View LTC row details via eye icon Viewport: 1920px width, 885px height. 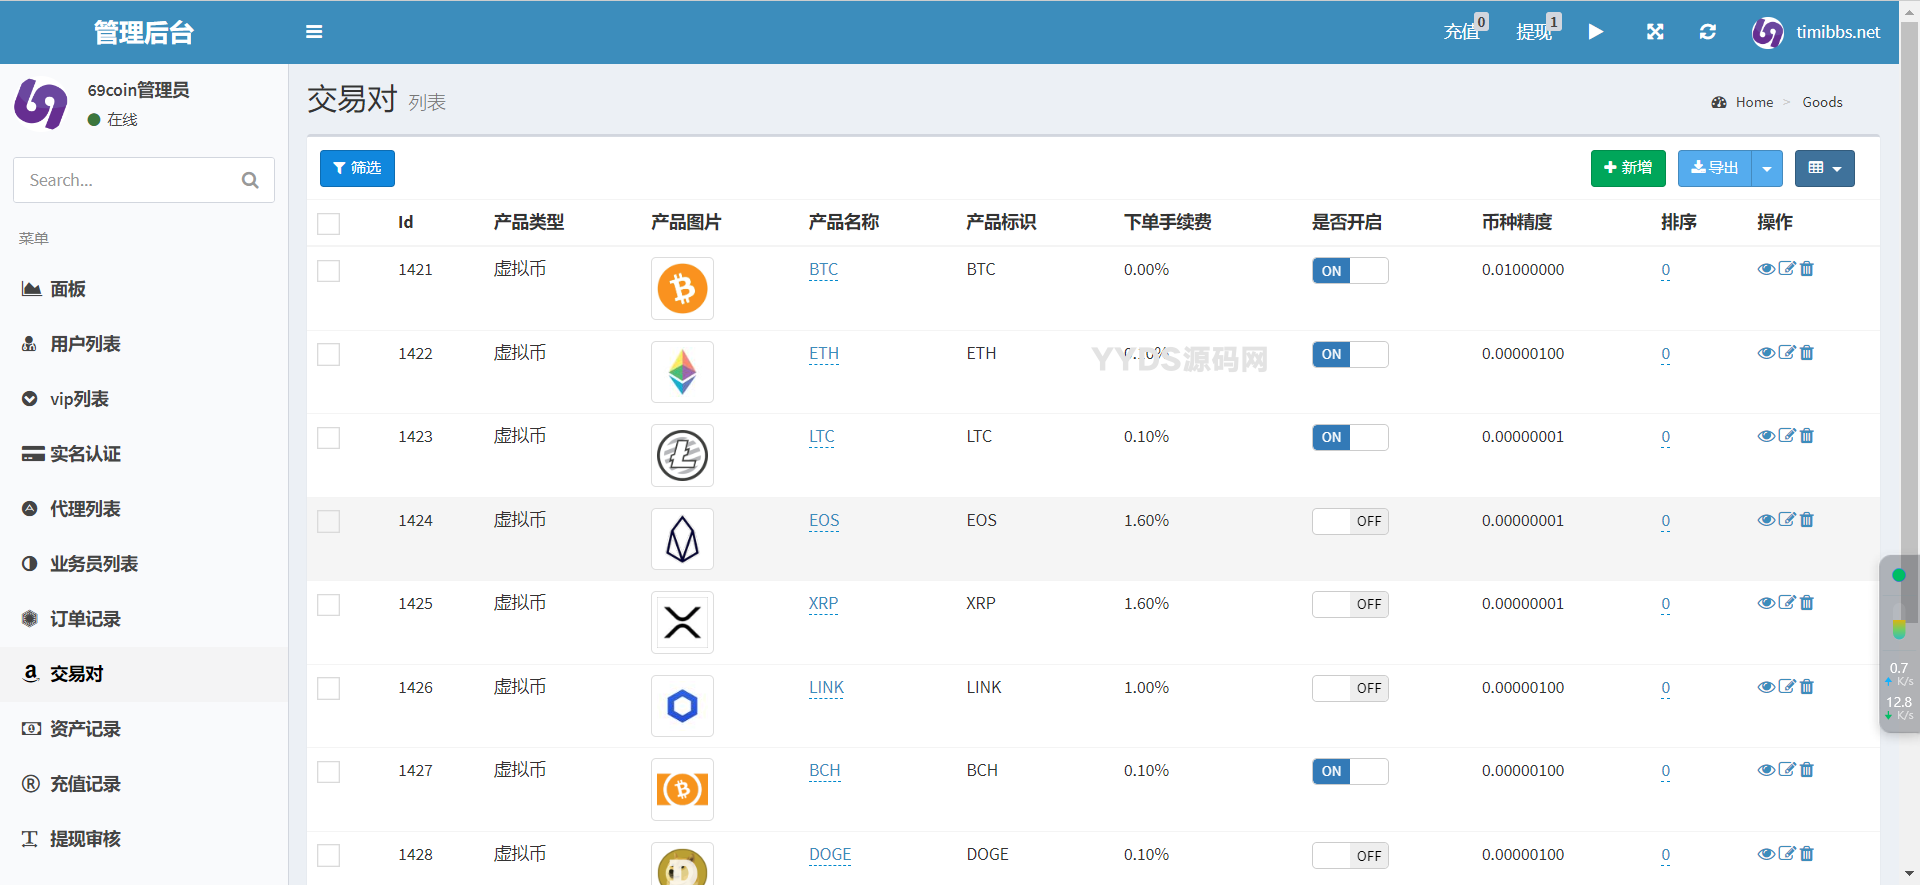point(1766,436)
